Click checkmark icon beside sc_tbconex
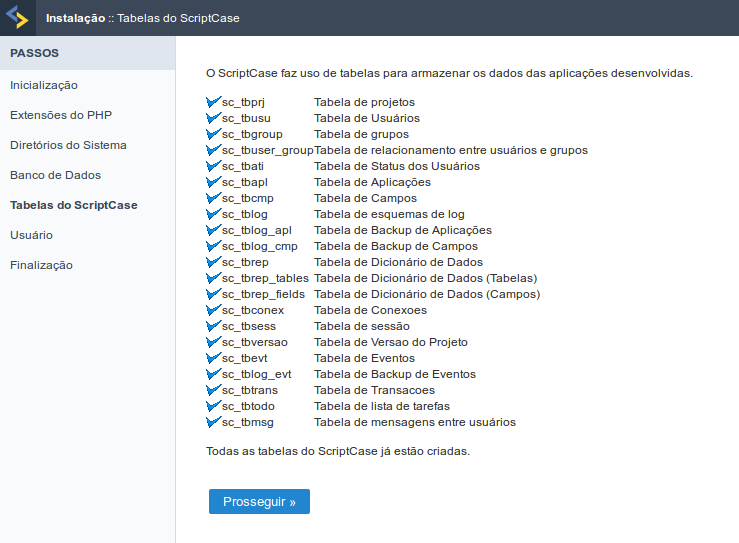This screenshot has height=543, width=739. [x=213, y=310]
